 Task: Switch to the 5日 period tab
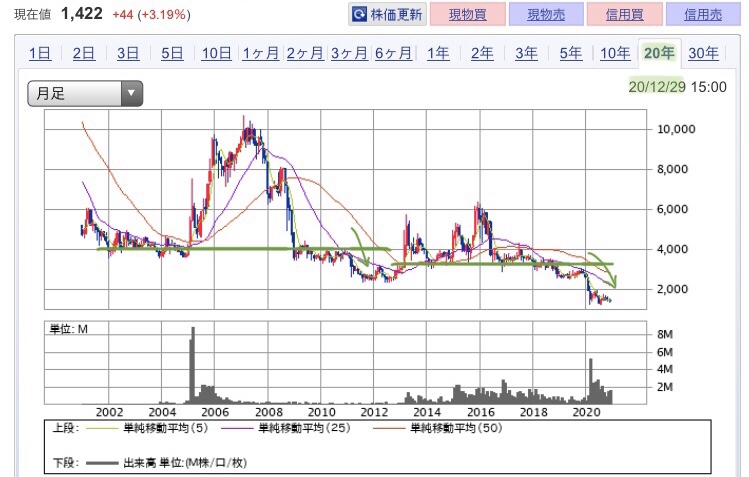pos(172,53)
